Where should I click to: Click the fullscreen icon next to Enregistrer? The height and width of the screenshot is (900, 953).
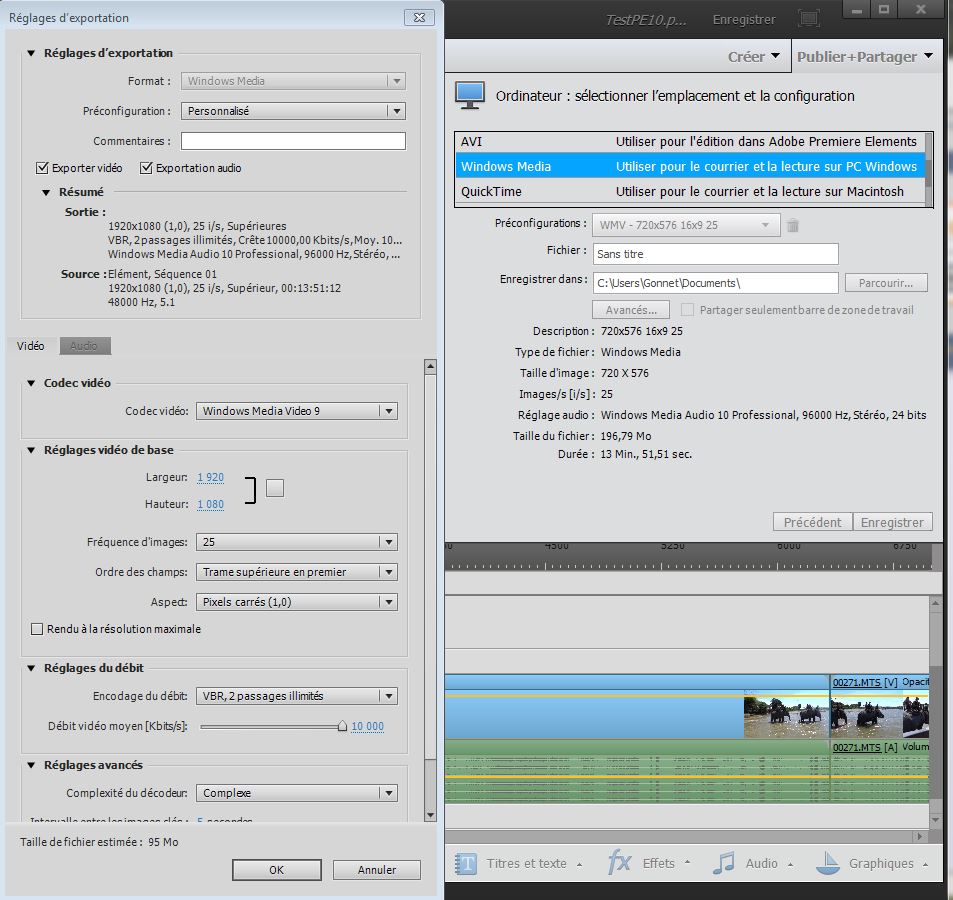pyautogui.click(x=809, y=19)
